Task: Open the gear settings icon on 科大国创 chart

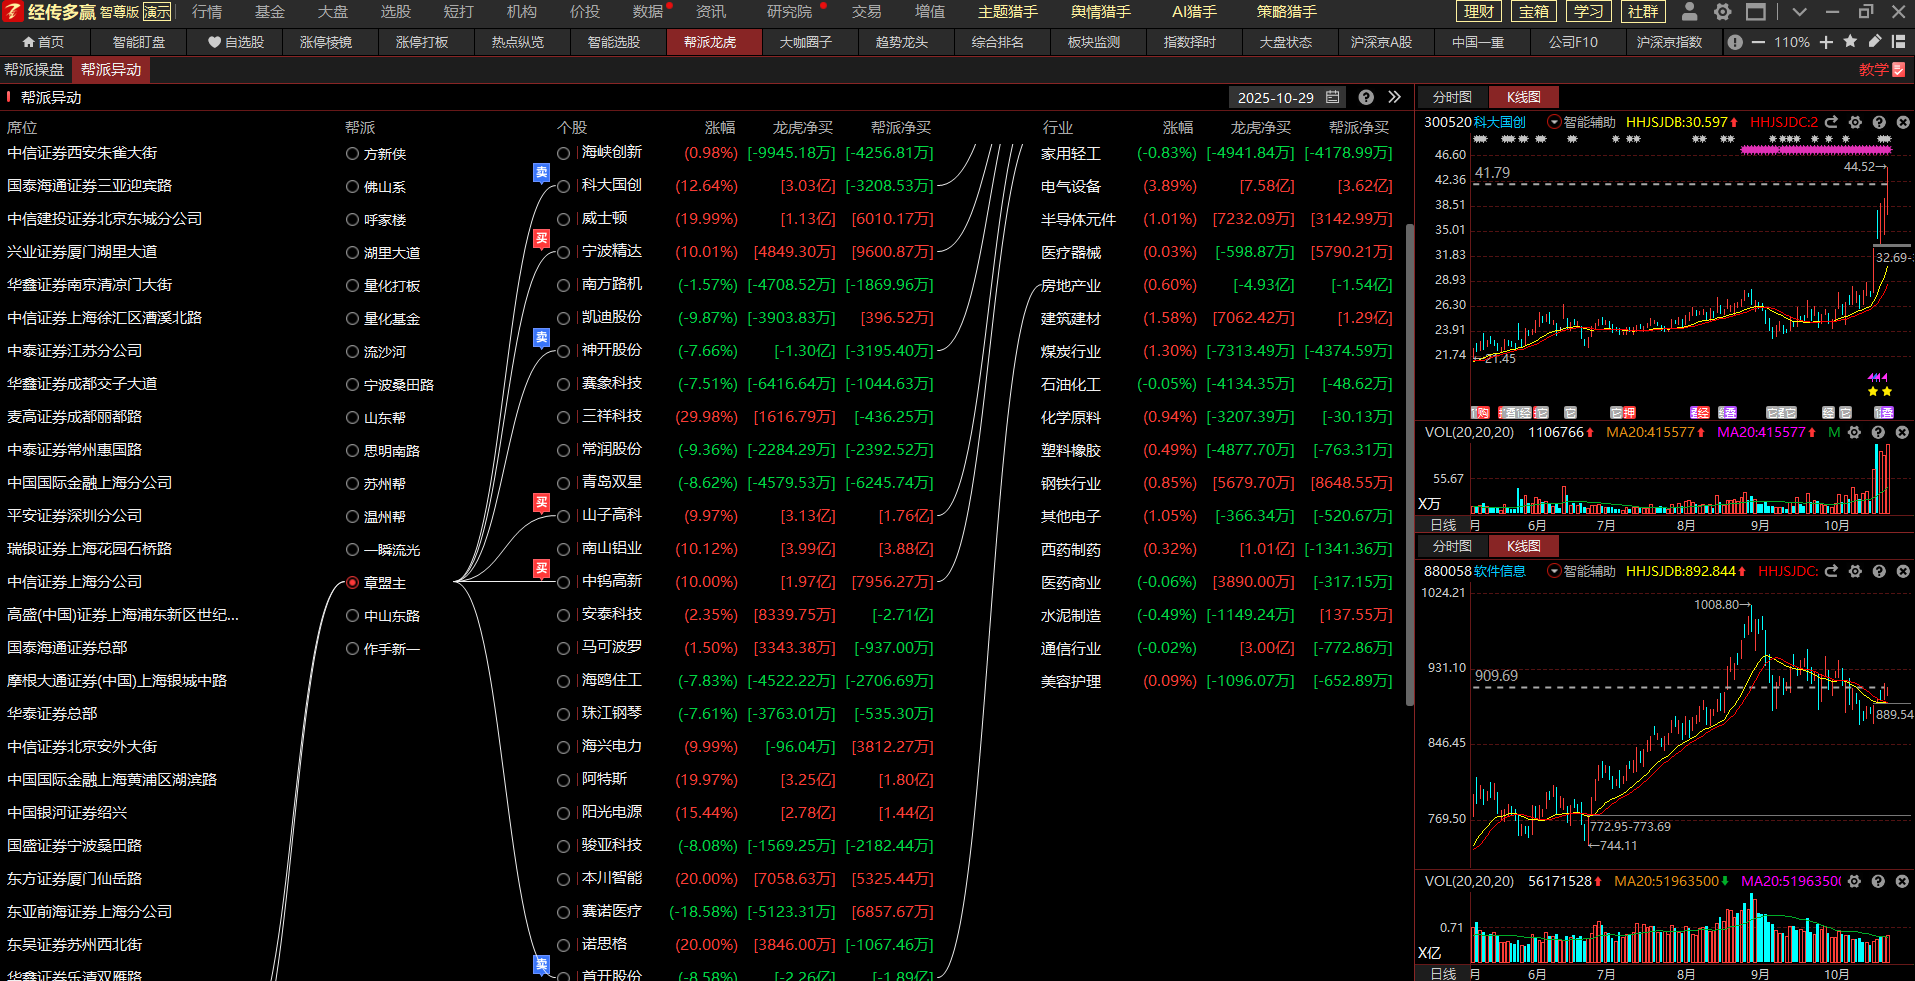Action: [x=1855, y=122]
